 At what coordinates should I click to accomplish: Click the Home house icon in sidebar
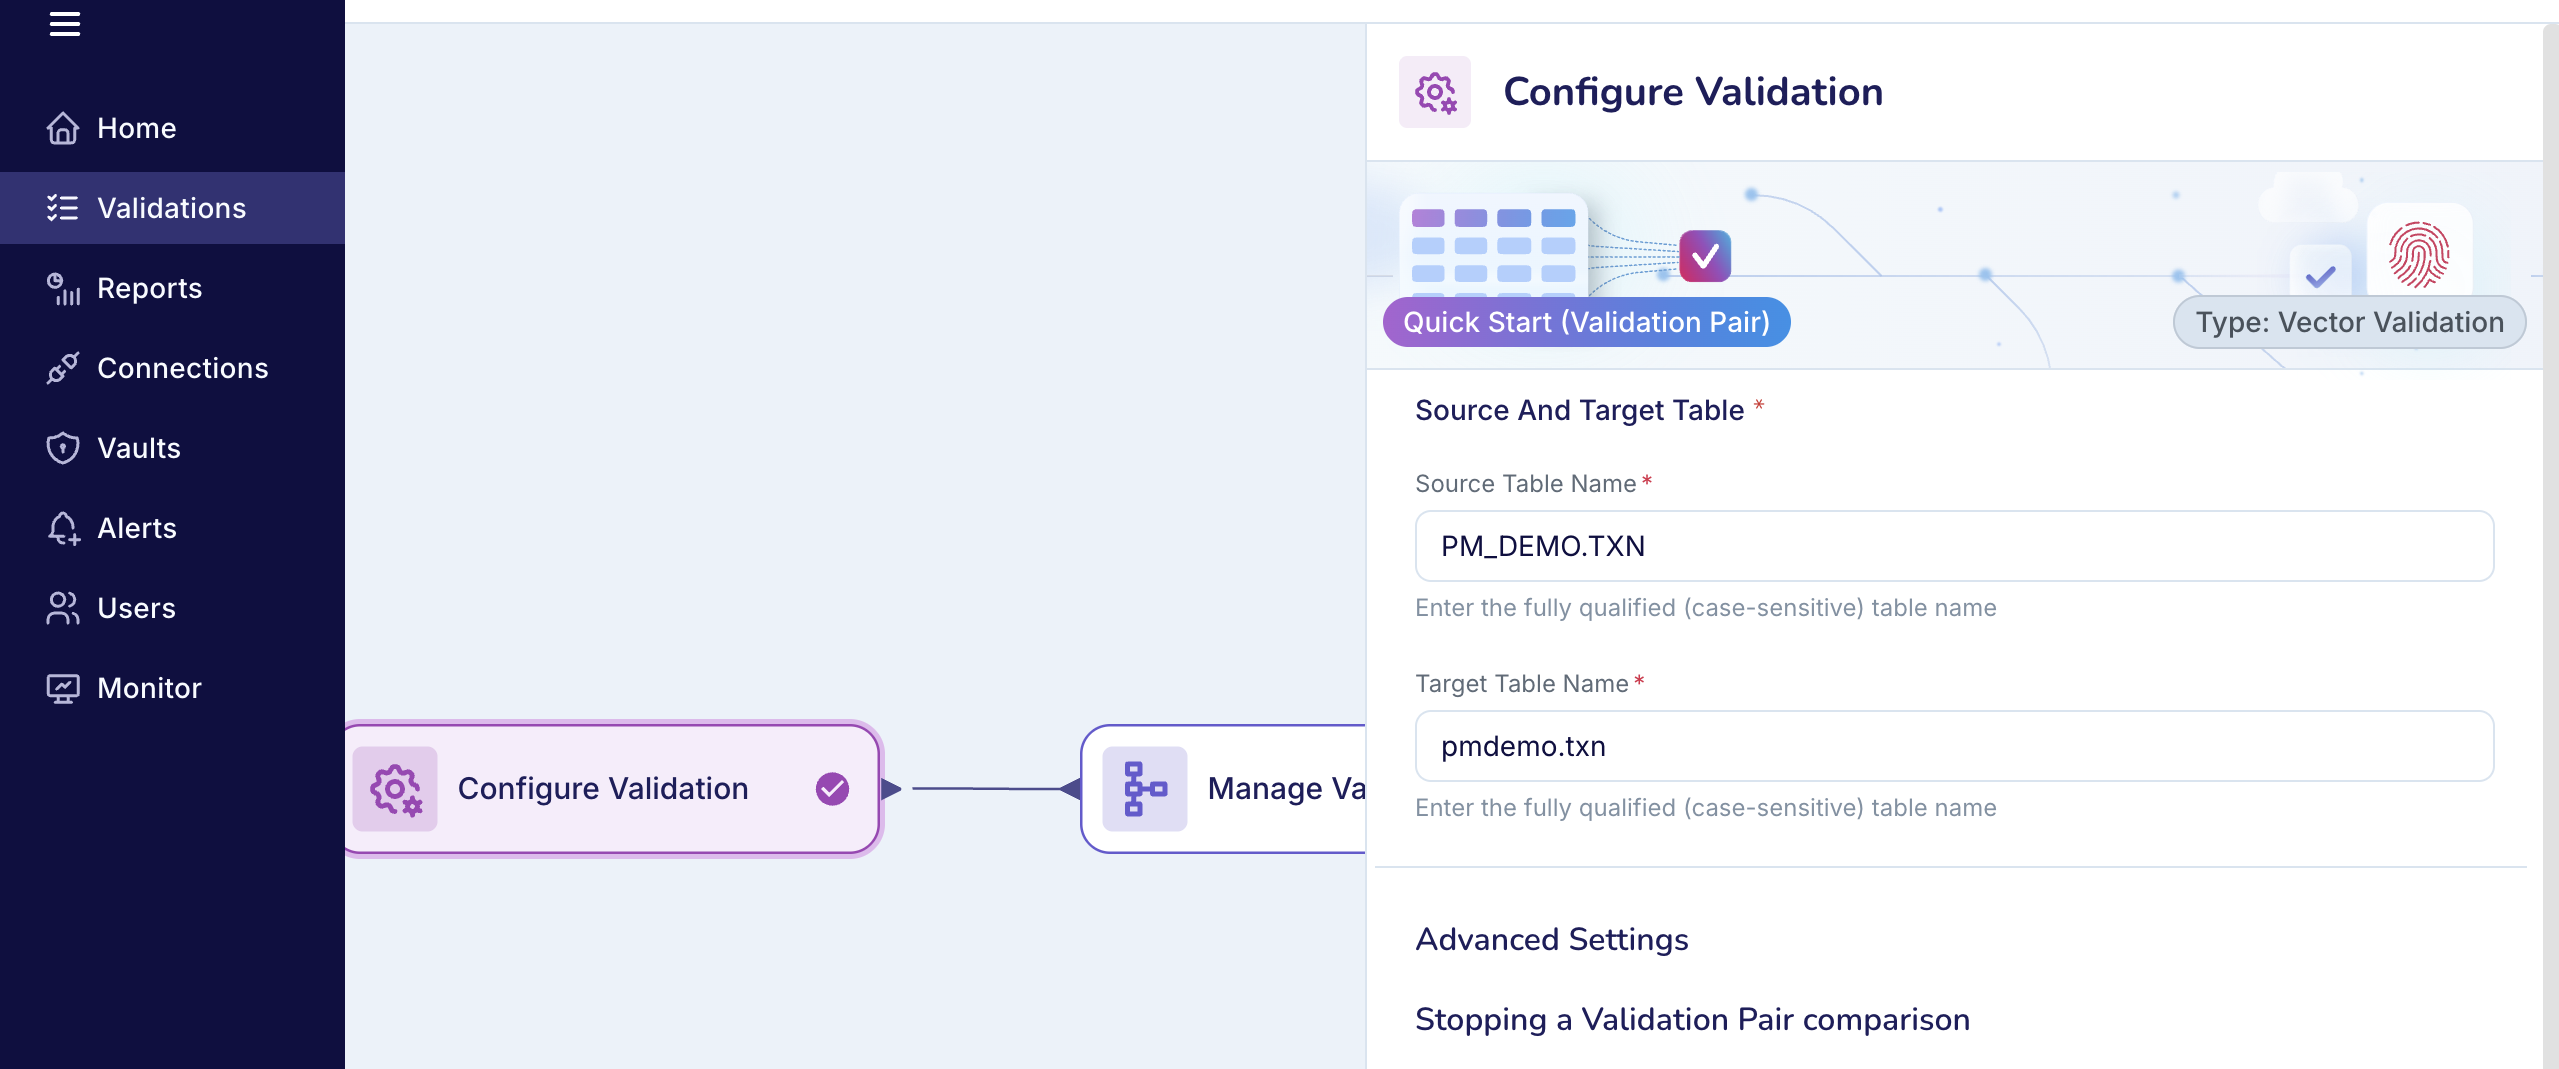click(62, 128)
